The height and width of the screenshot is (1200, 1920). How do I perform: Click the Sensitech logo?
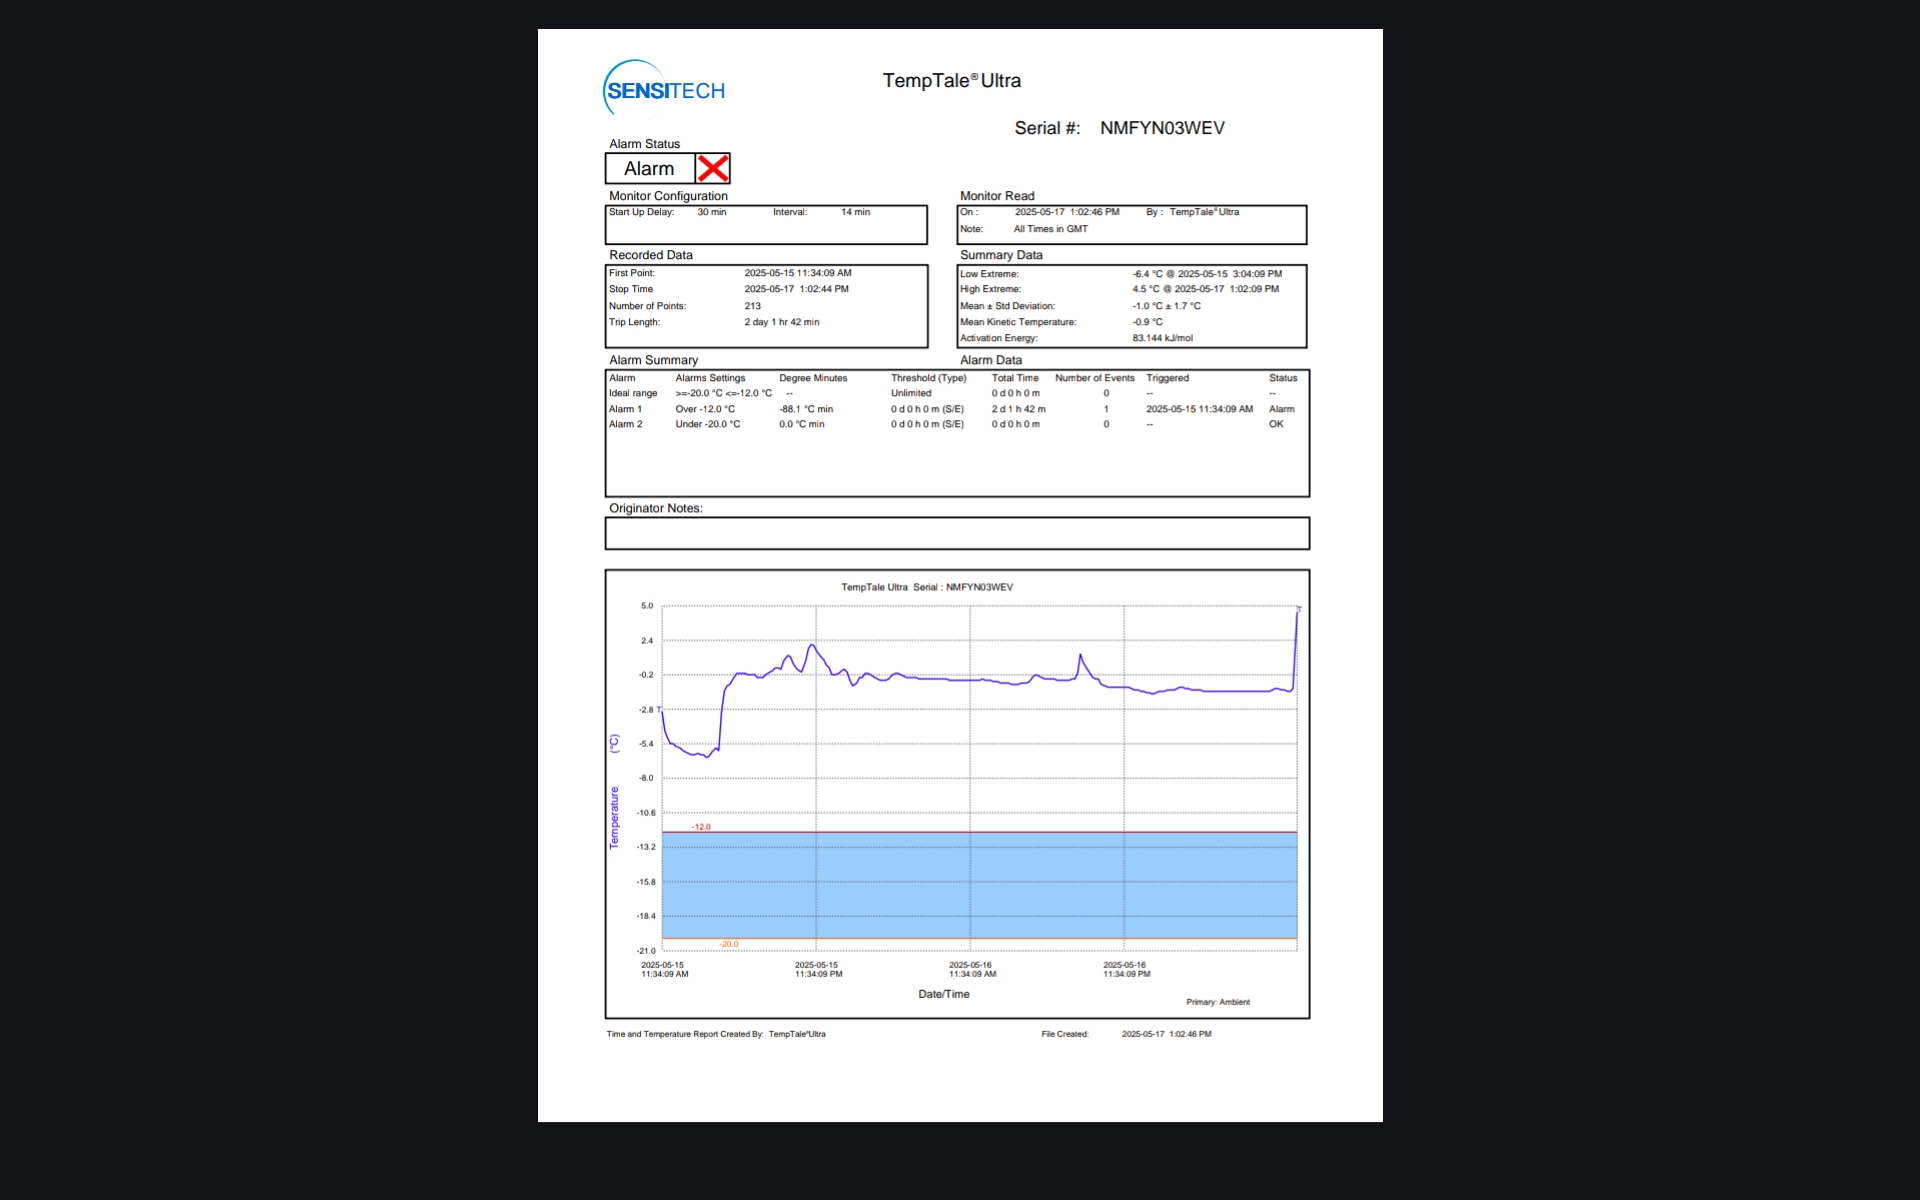[x=664, y=89]
